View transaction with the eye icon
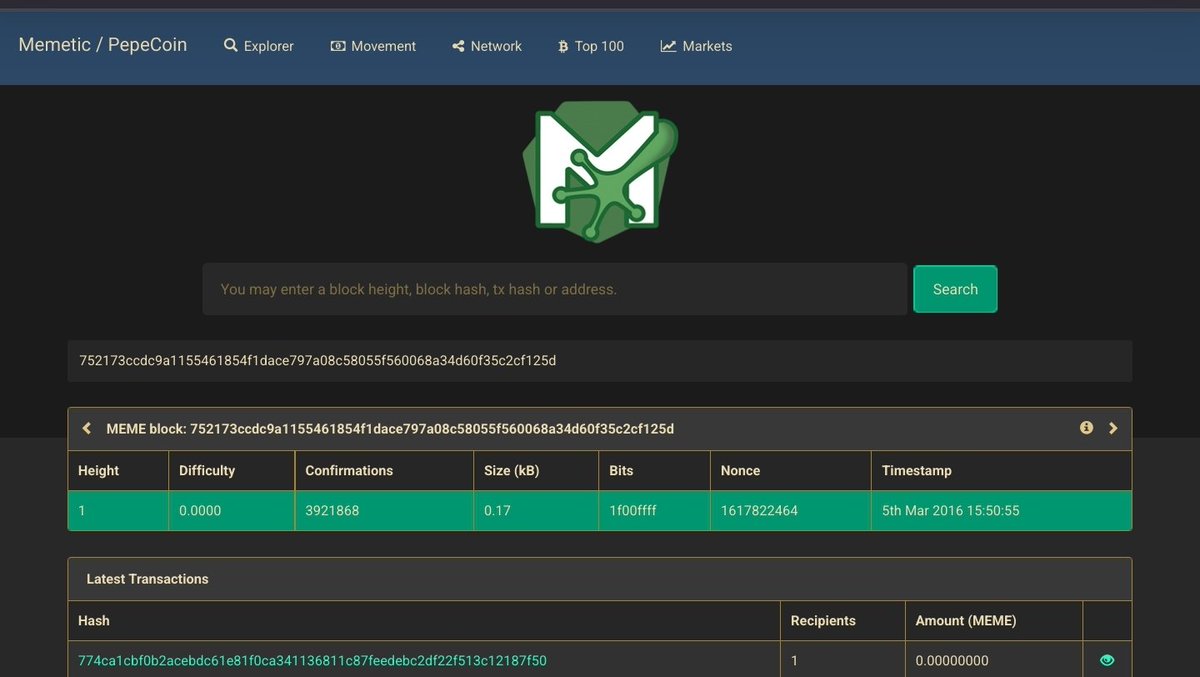The height and width of the screenshot is (677, 1200). (x=1107, y=660)
